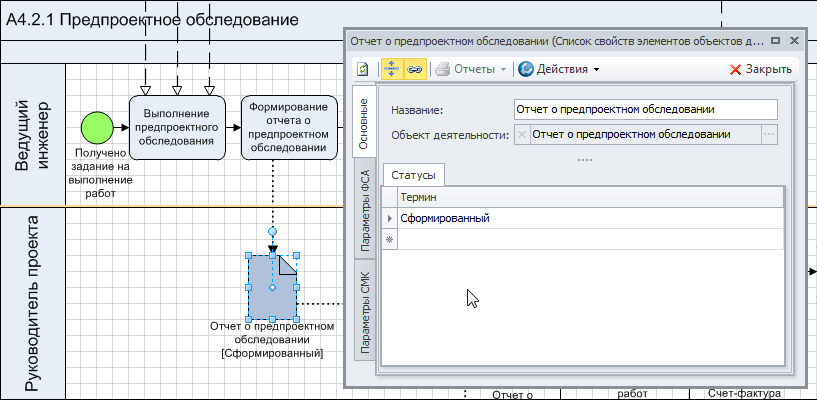The image size is (817, 400).
Task: Click into the Название text field
Action: coord(644,109)
